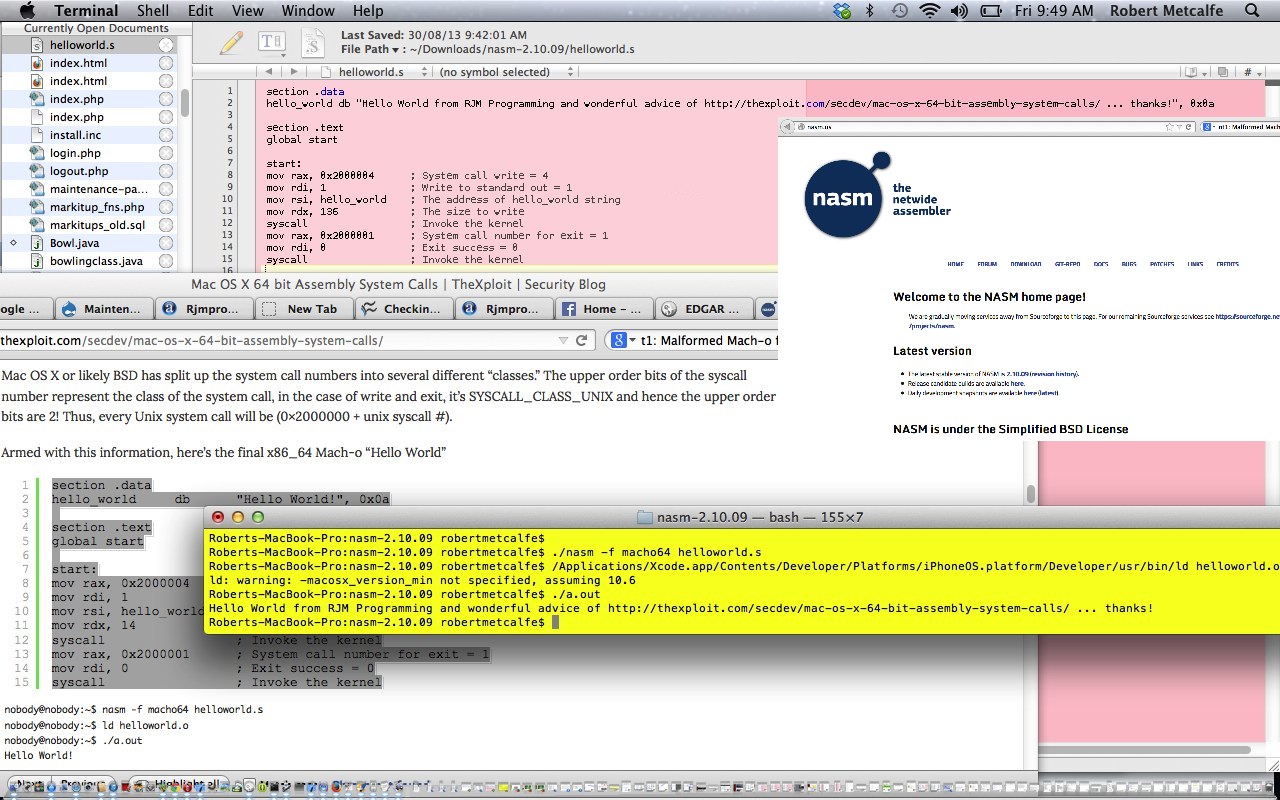Open the book icon dropdown at editor top-right
Viewport: 1280px width, 800px height.
click(1192, 72)
